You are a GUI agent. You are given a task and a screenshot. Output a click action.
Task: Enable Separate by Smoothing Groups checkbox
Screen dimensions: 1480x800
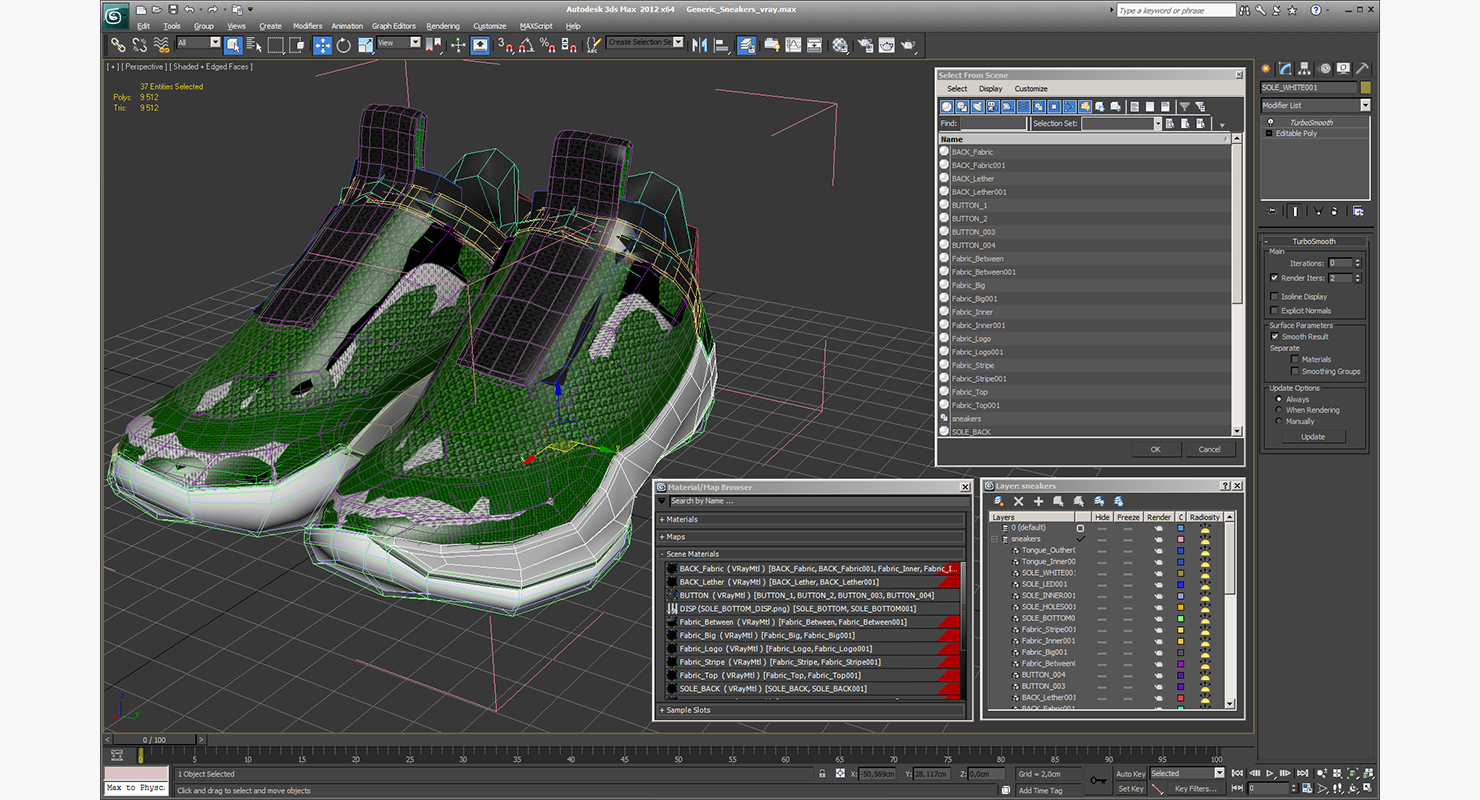[x=1295, y=371]
